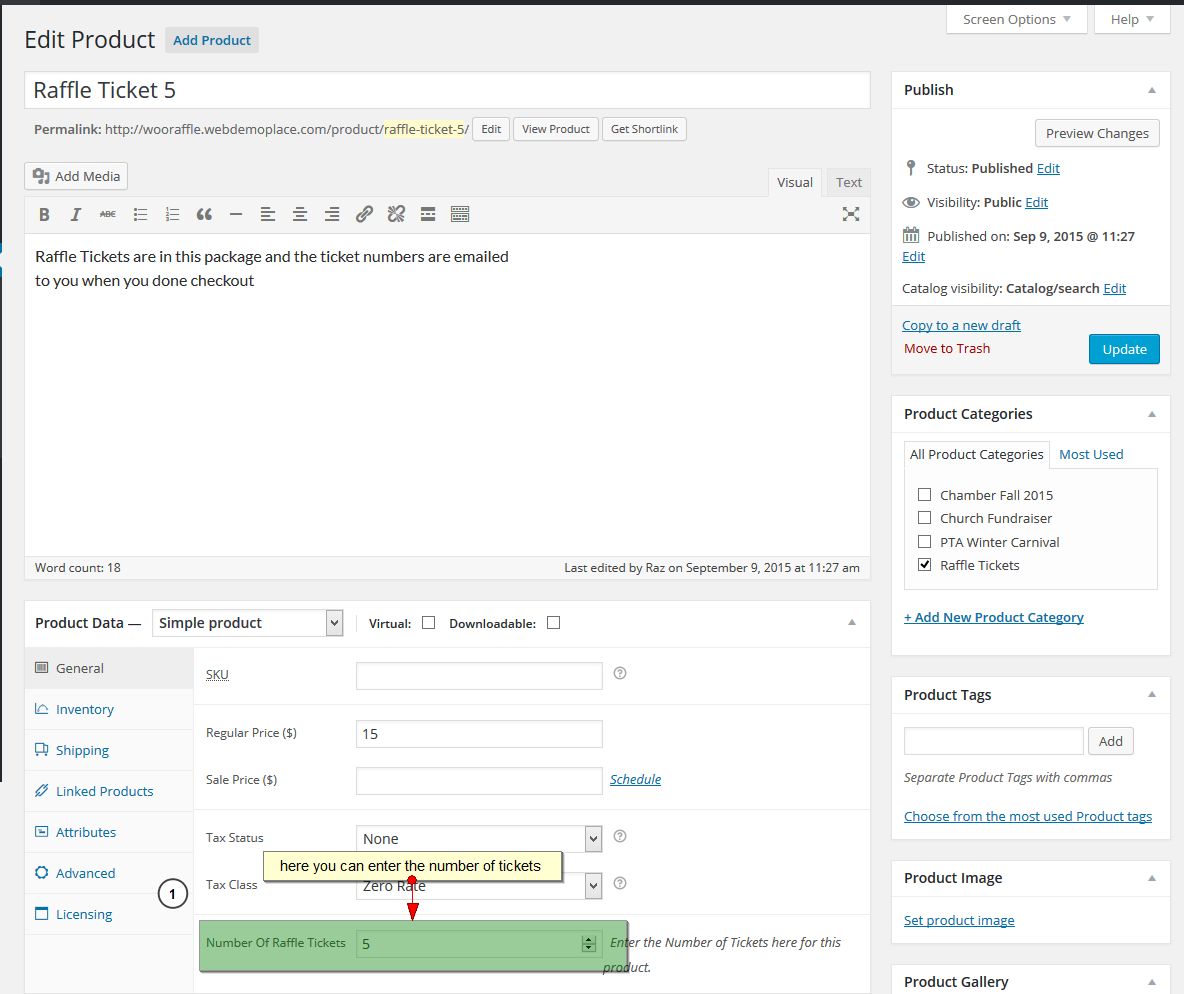The height and width of the screenshot is (994, 1184).
Task: Click Preview Changes button
Action: coord(1097,134)
